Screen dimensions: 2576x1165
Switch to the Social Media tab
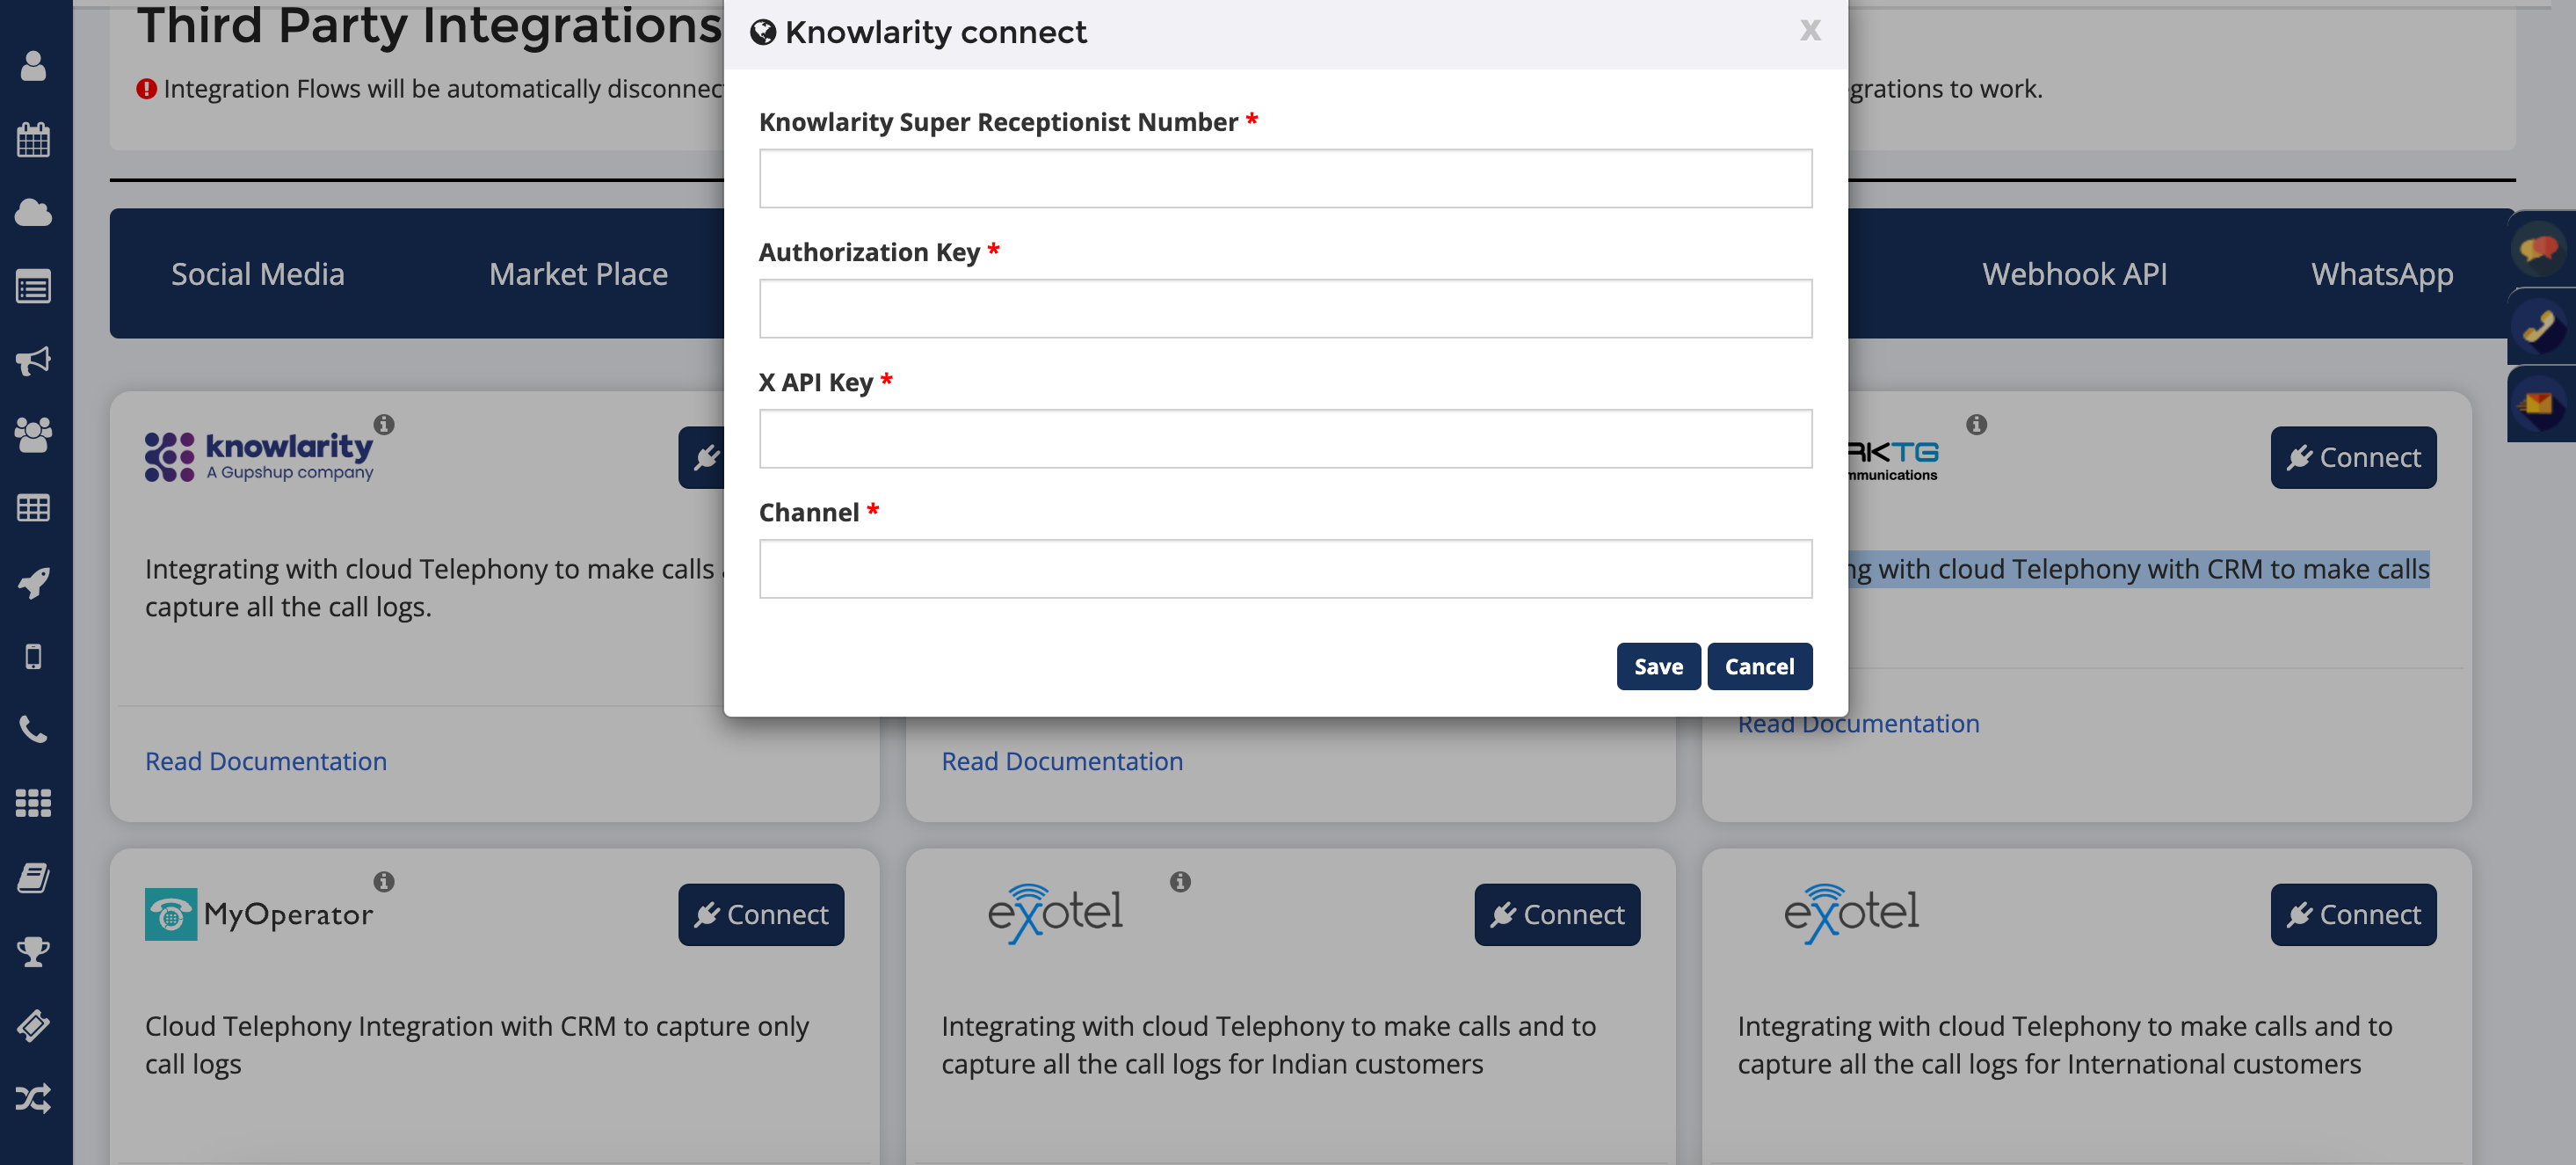(x=258, y=274)
